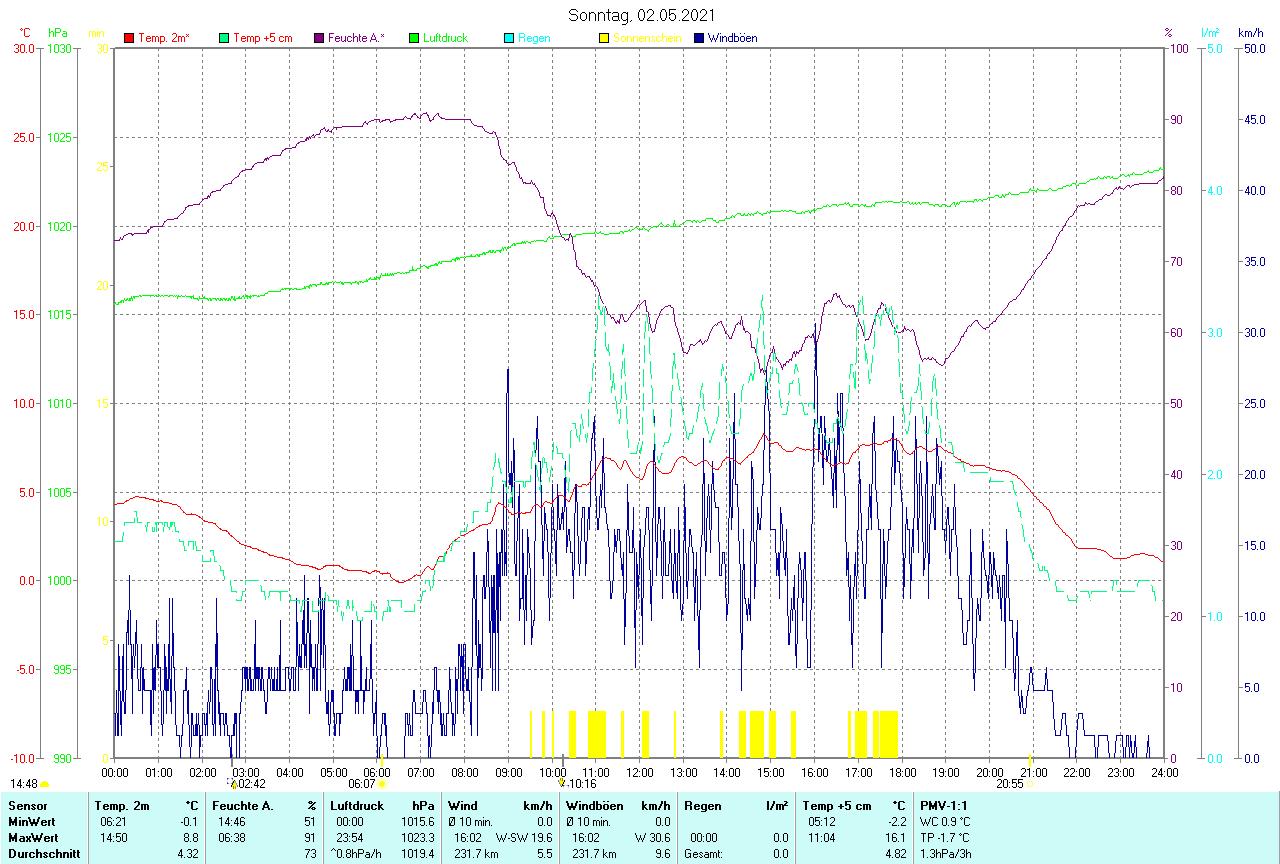Select the 'Sonnenschein' legend label
The height and width of the screenshot is (864, 1280).
647,38
